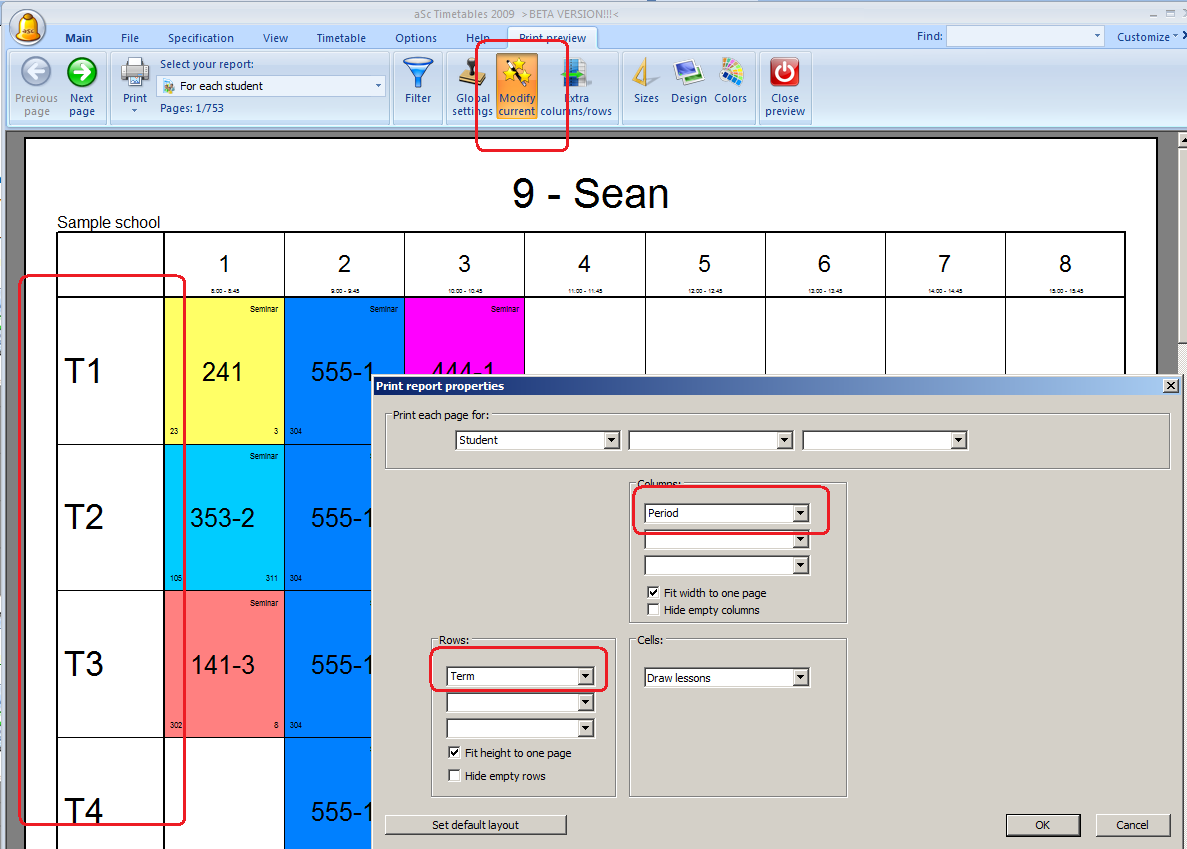Click the Print printer icon
The height and width of the screenshot is (849, 1187).
coord(135,72)
